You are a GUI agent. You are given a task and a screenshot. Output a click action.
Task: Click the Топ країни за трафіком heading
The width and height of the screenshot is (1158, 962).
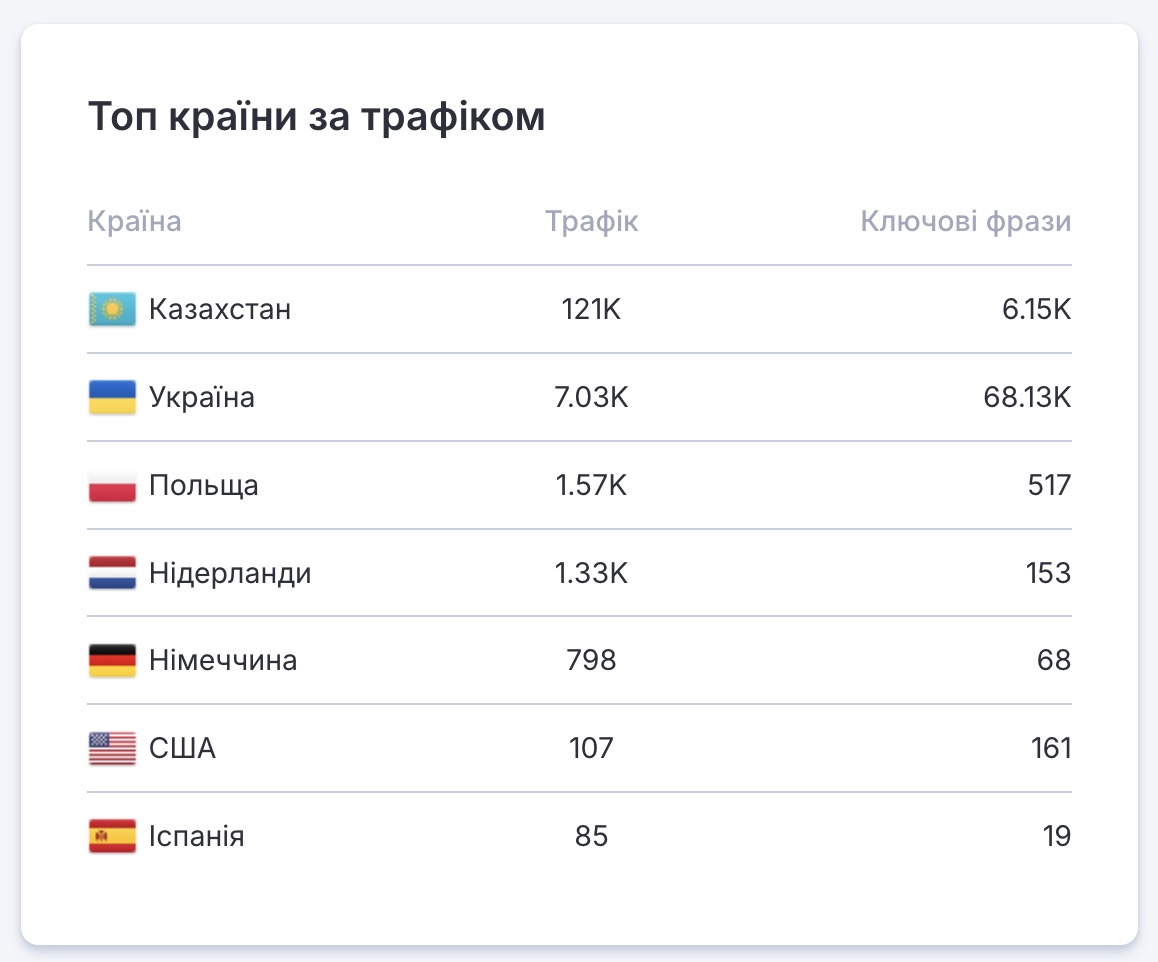coord(317,117)
